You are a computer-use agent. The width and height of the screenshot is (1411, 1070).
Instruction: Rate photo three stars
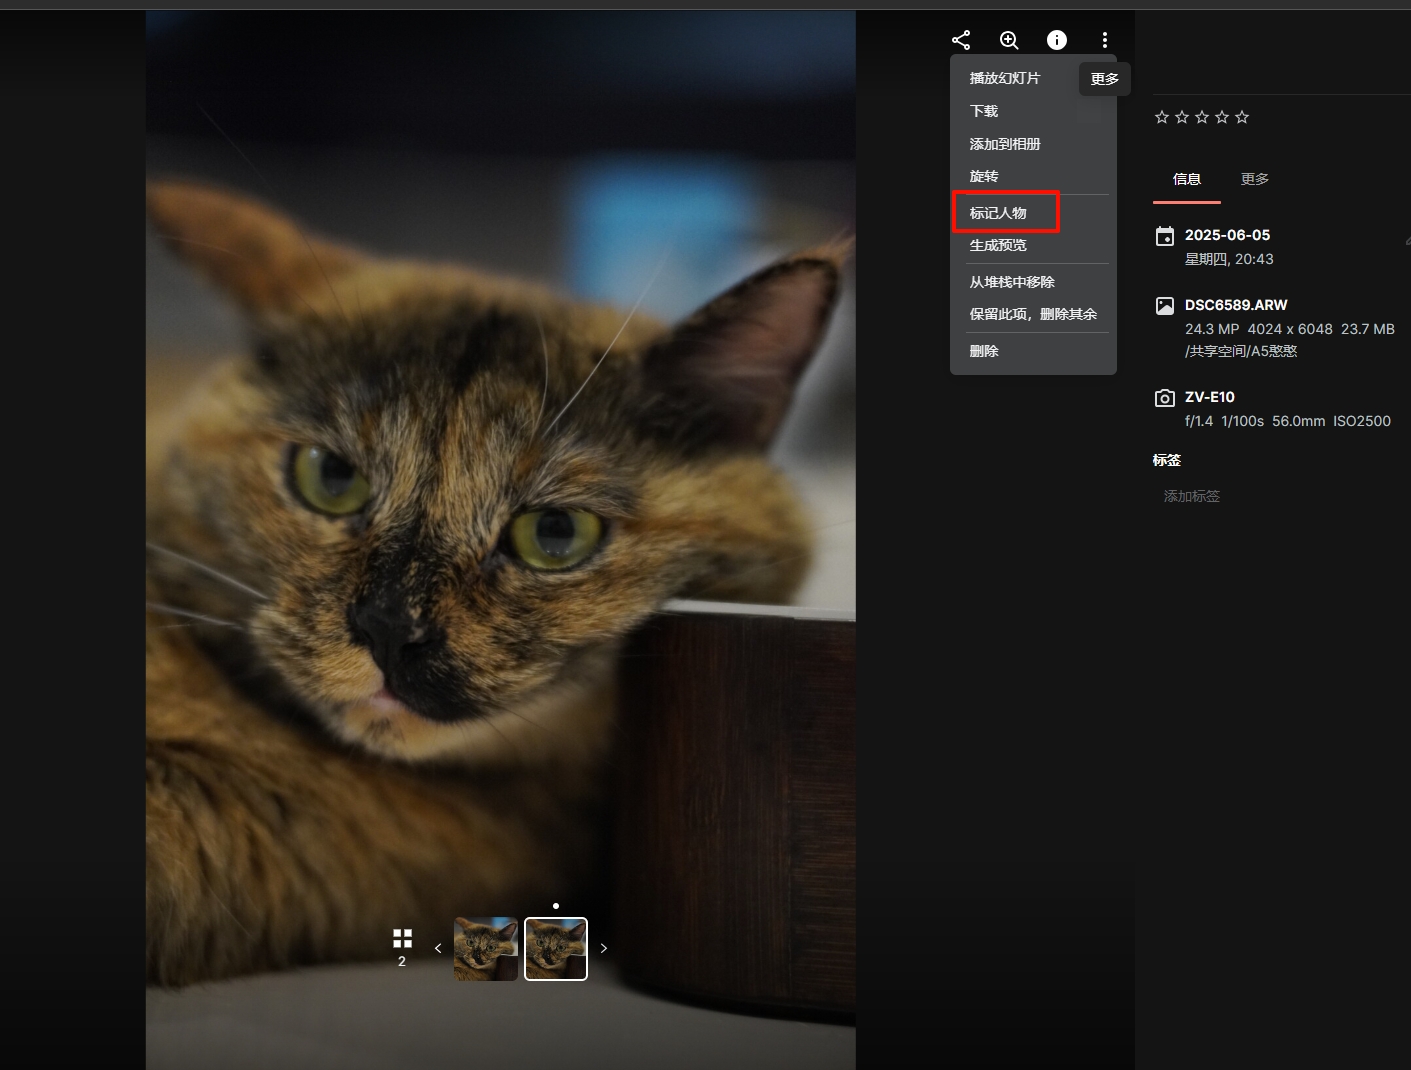(x=1202, y=117)
